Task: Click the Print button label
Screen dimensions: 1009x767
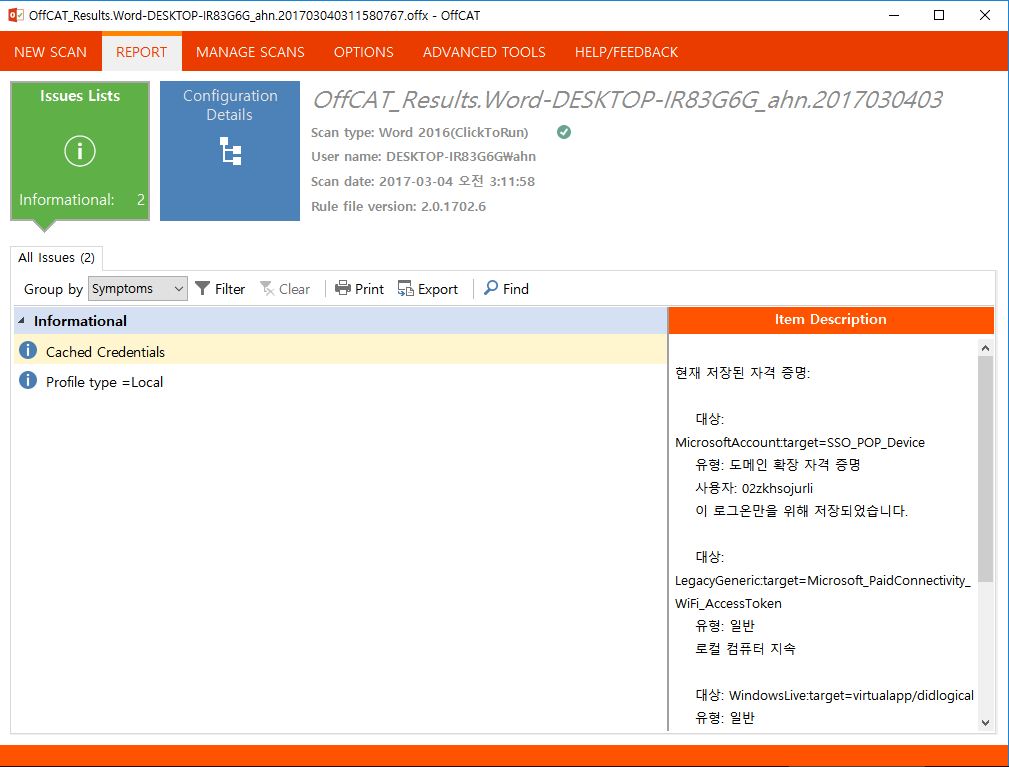Action: [369, 289]
